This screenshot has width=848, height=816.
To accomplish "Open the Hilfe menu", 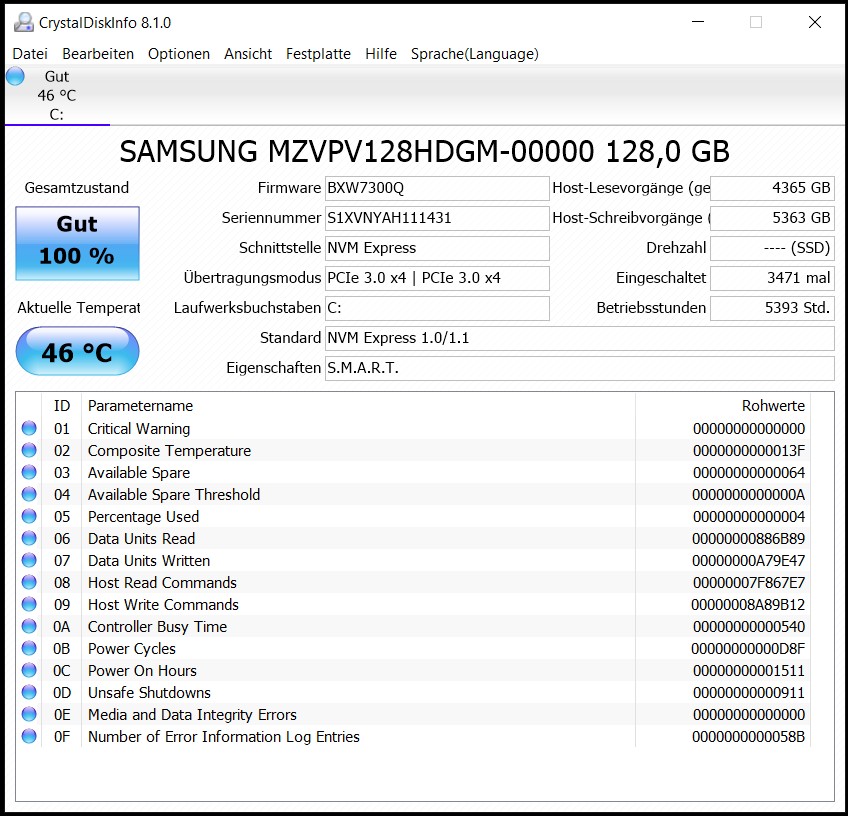I will click(x=381, y=54).
